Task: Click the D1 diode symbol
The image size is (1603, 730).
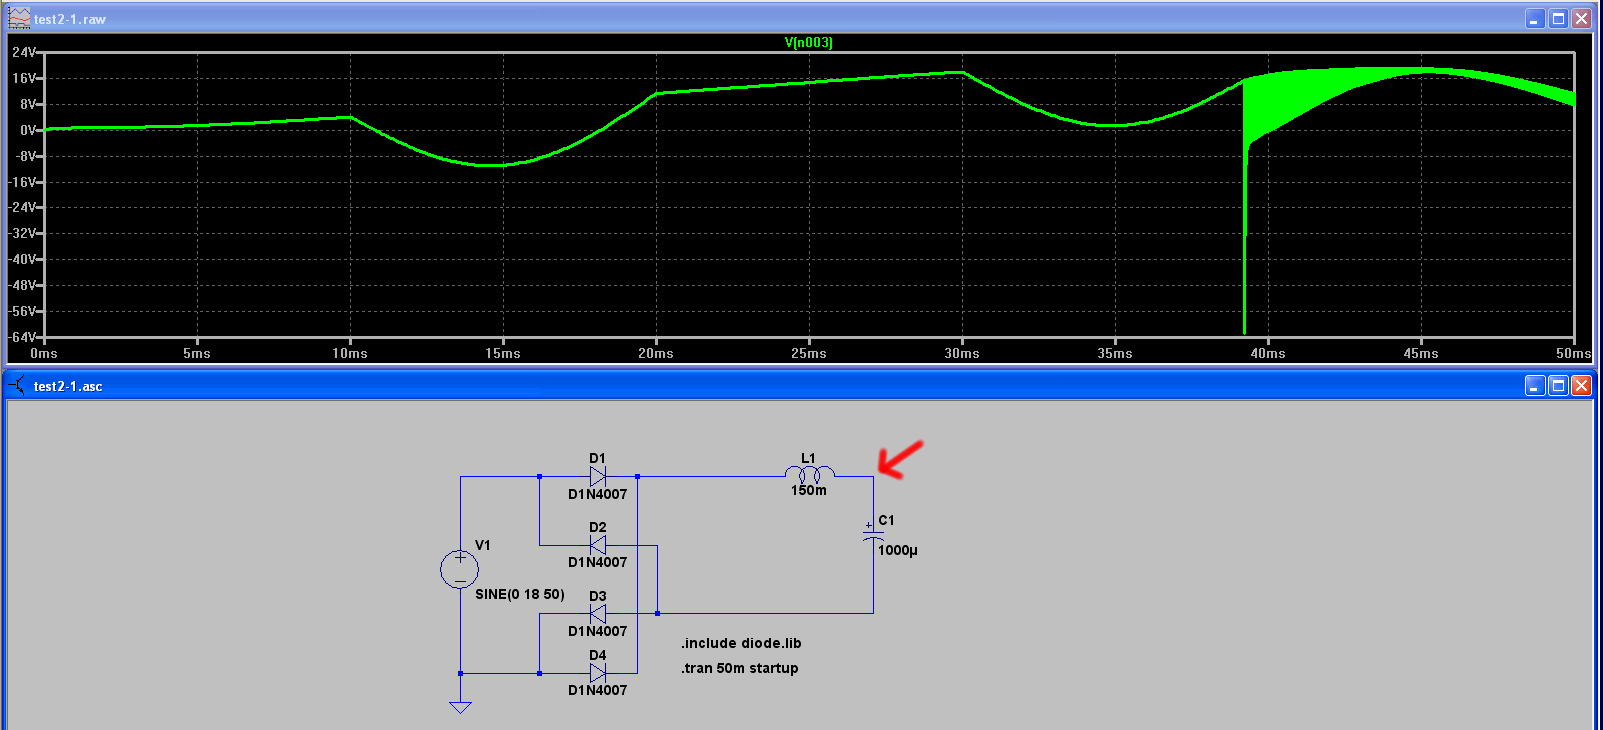Action: tap(598, 477)
